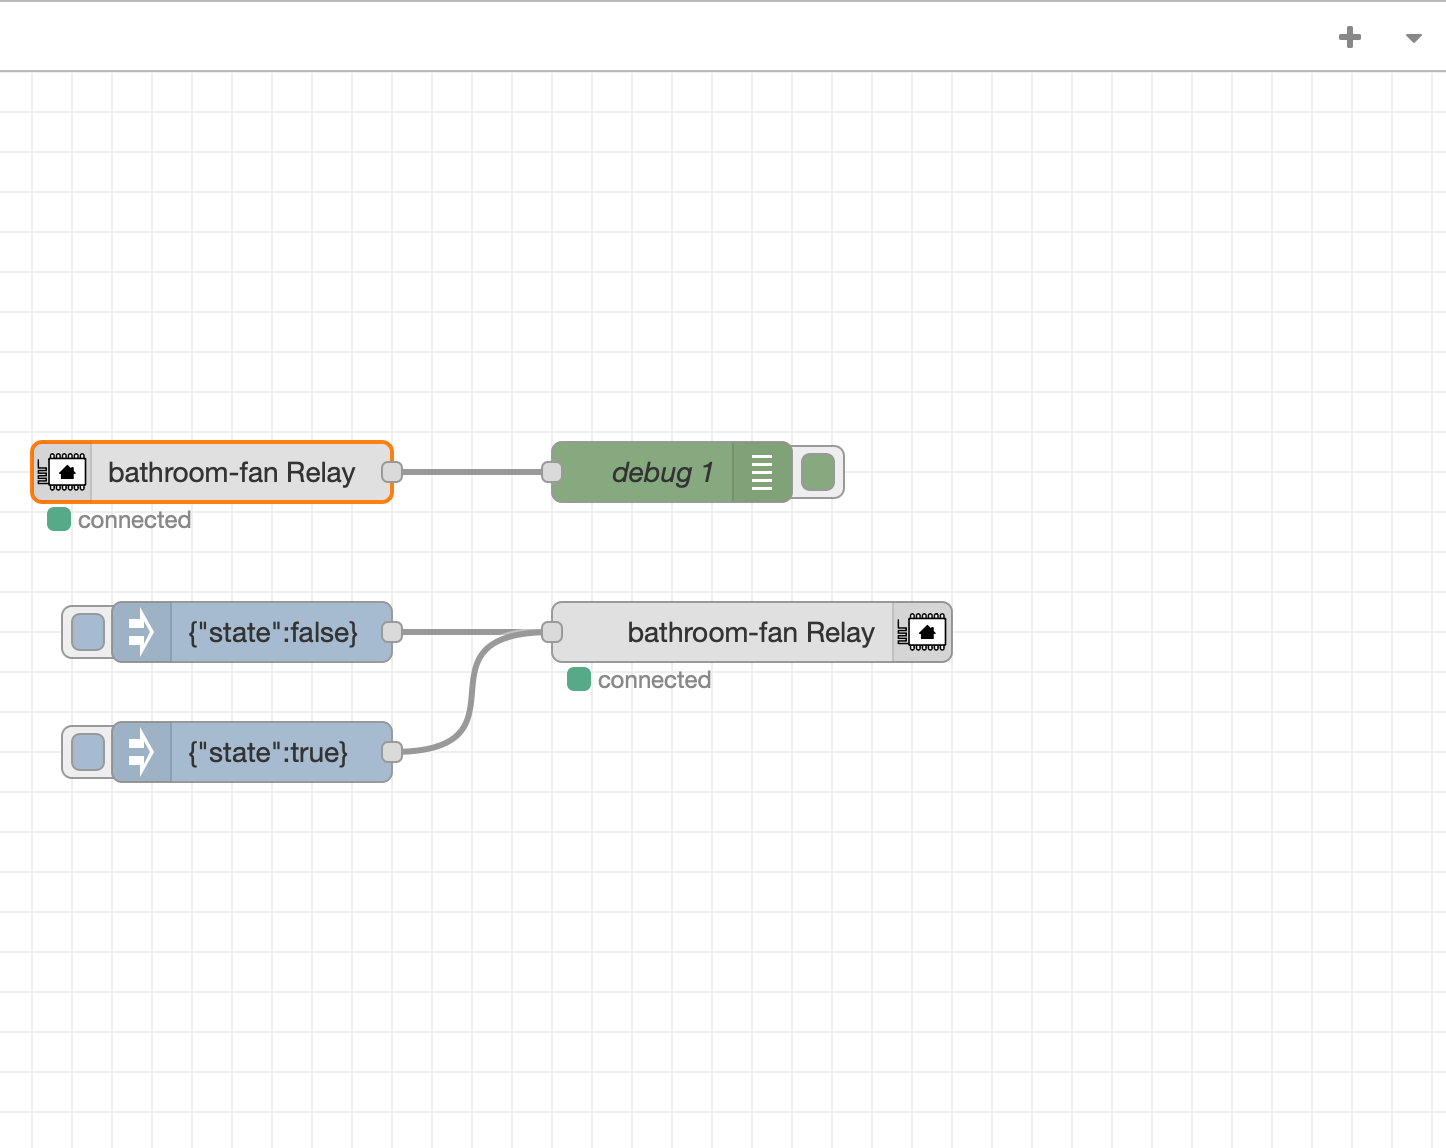Screen dimensions: 1446x1148
Task: Click output port of orange-outlined Relay node
Action: (x=392, y=472)
